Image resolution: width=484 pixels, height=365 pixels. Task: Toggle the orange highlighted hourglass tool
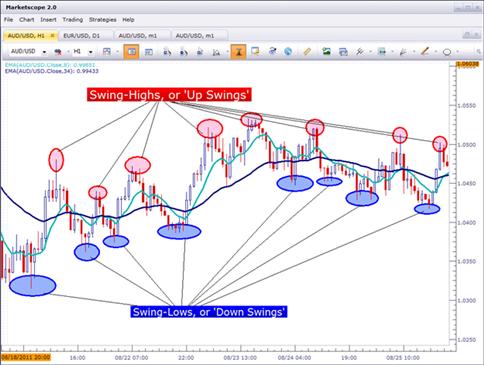pyautogui.click(x=238, y=52)
